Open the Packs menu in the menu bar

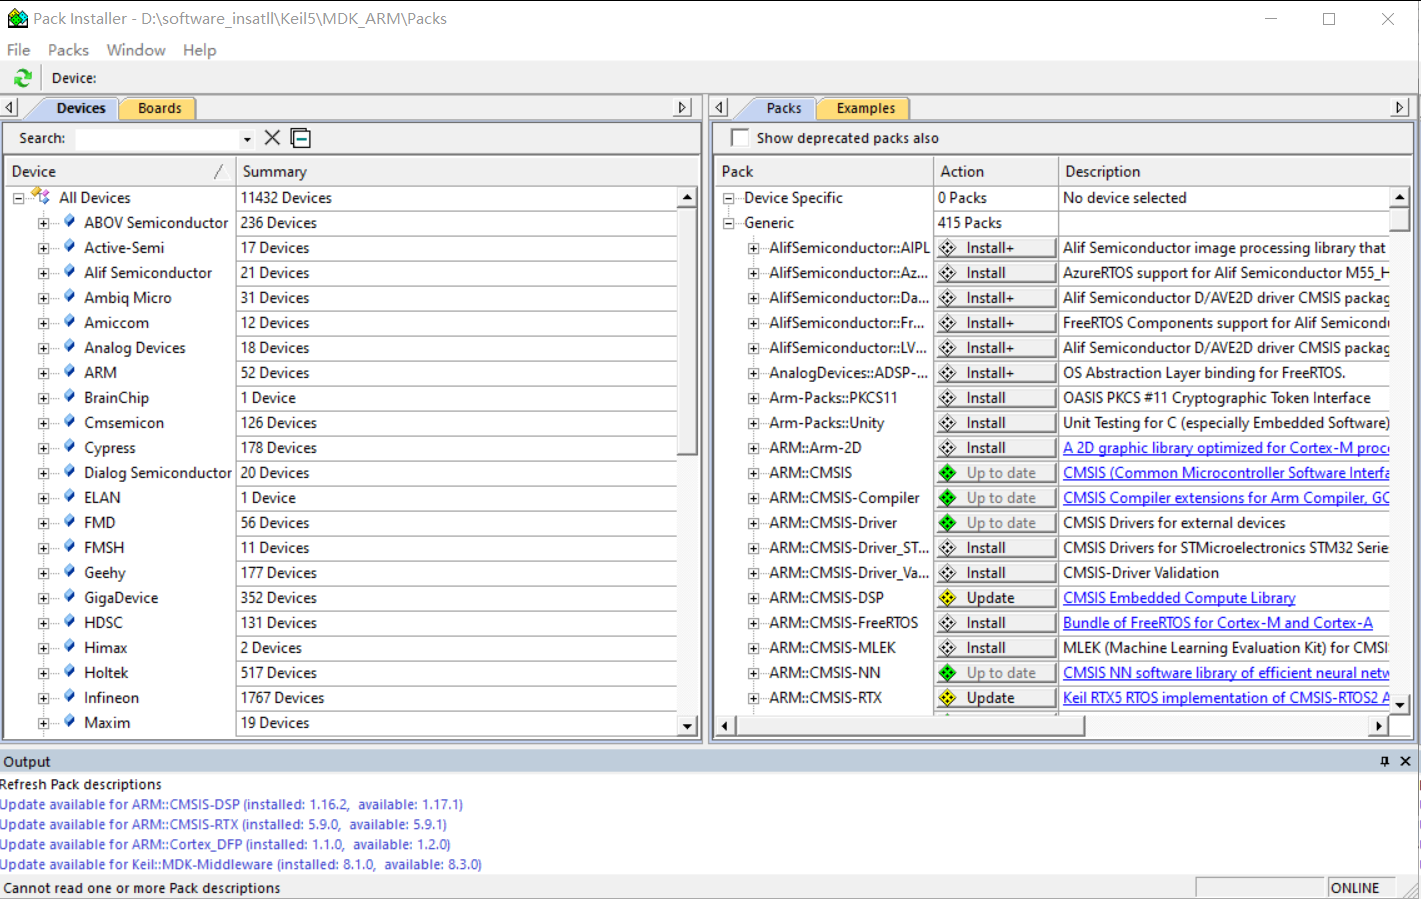coord(68,50)
